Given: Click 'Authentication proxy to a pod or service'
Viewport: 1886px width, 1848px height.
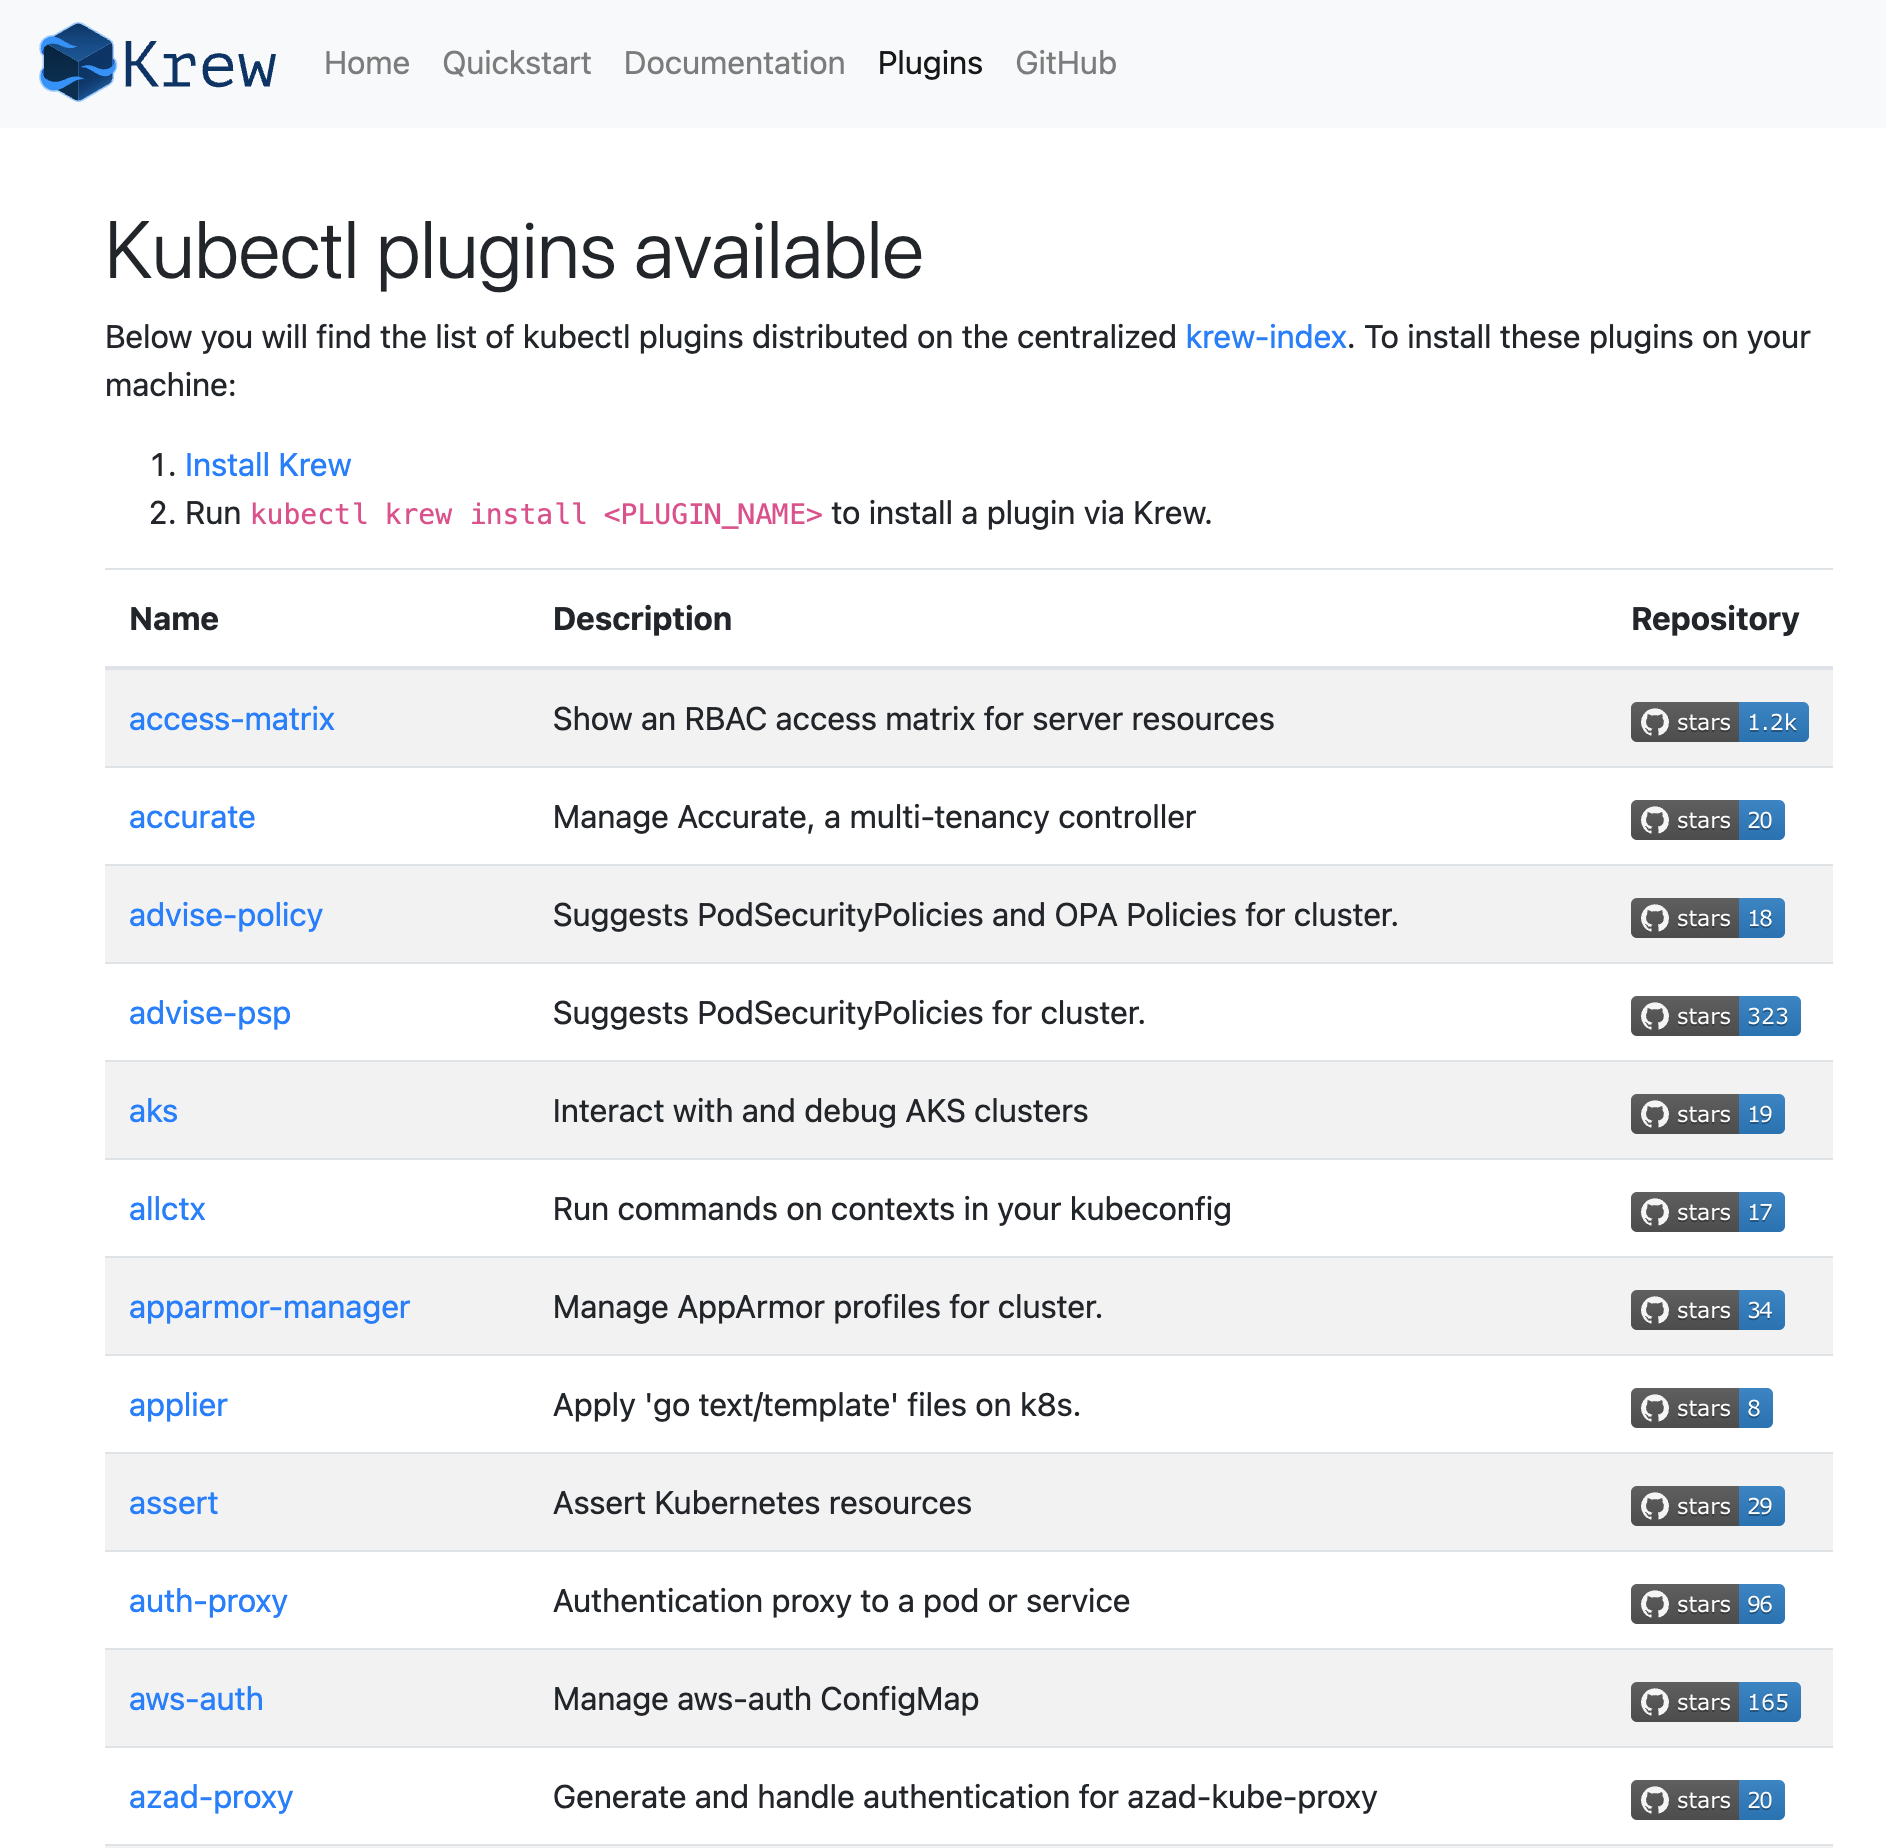Looking at the screenshot, I should click(841, 1601).
